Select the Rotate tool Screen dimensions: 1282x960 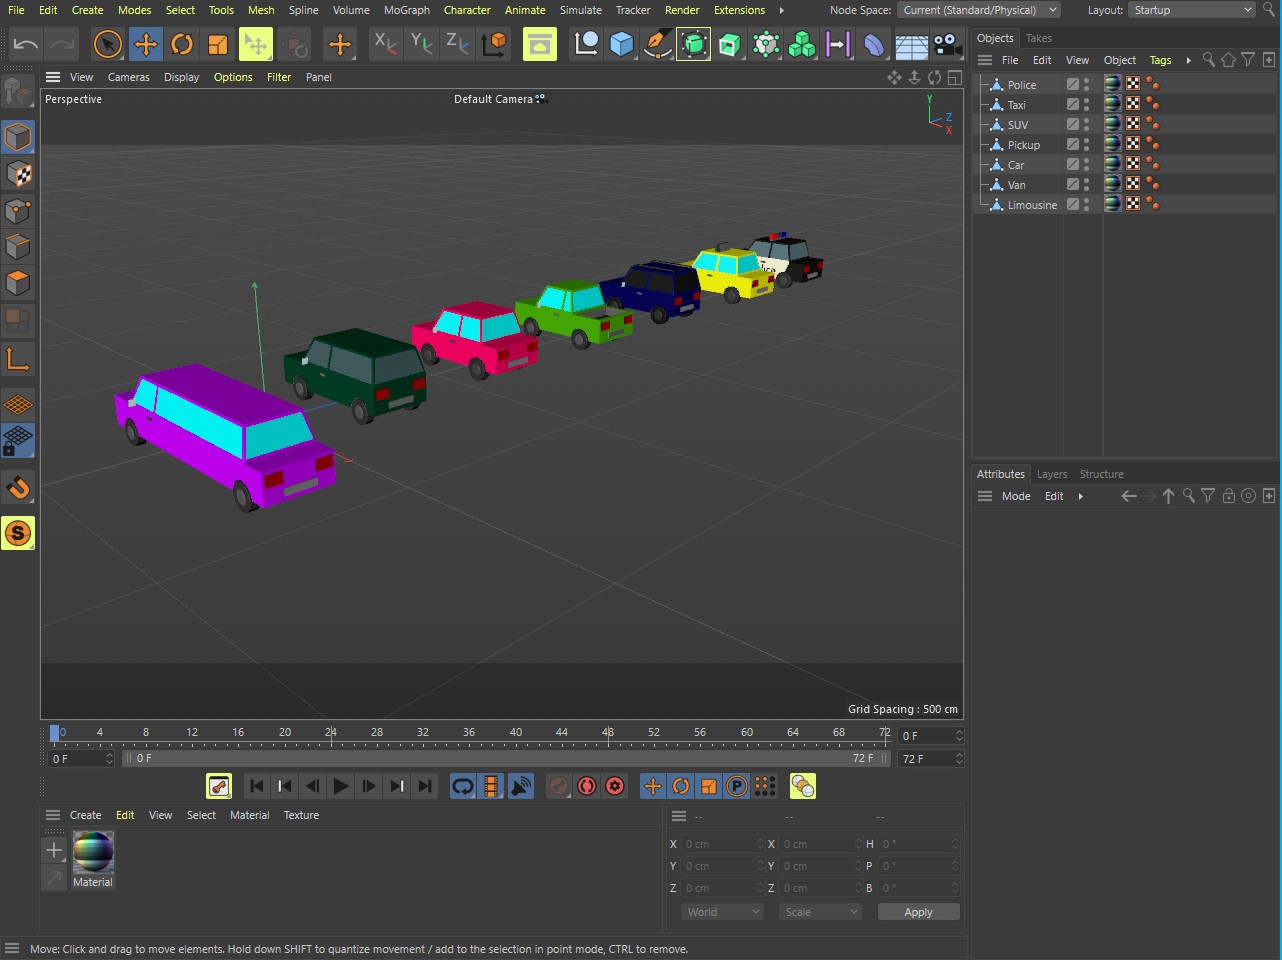181,44
